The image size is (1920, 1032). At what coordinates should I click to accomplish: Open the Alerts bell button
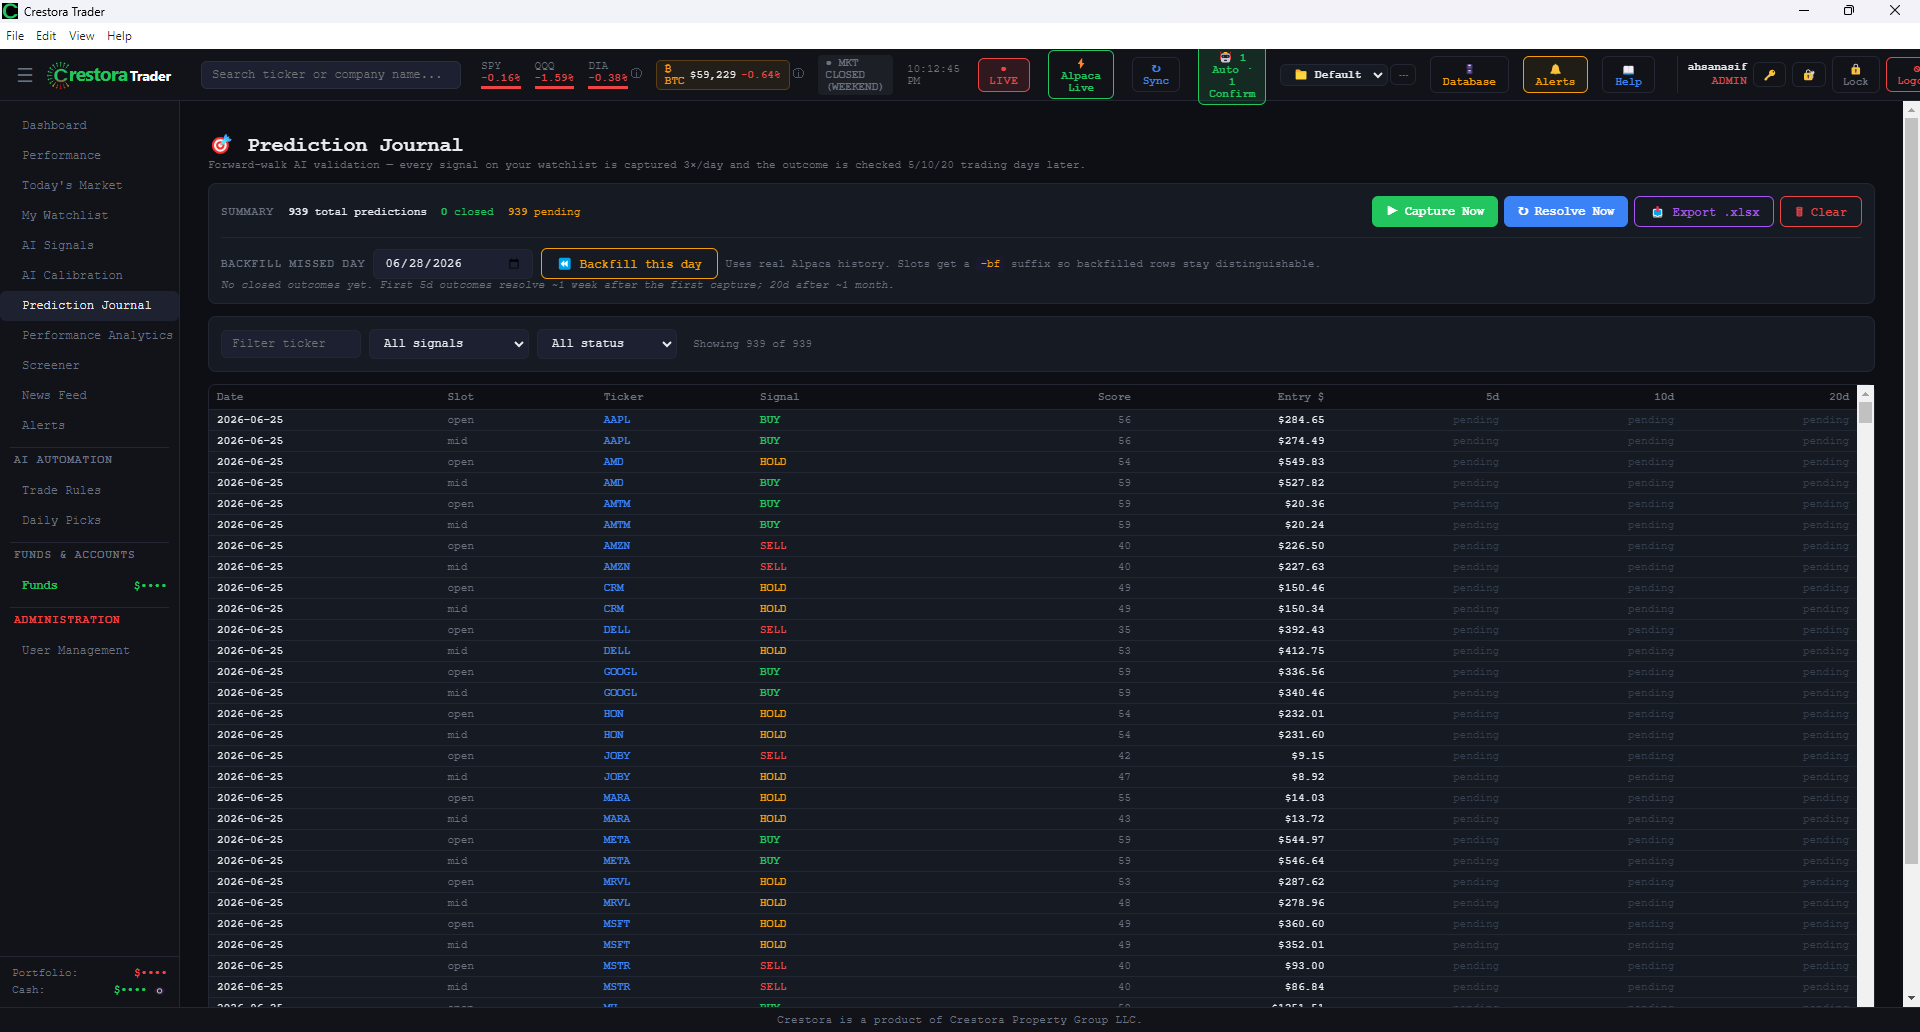pos(1554,75)
